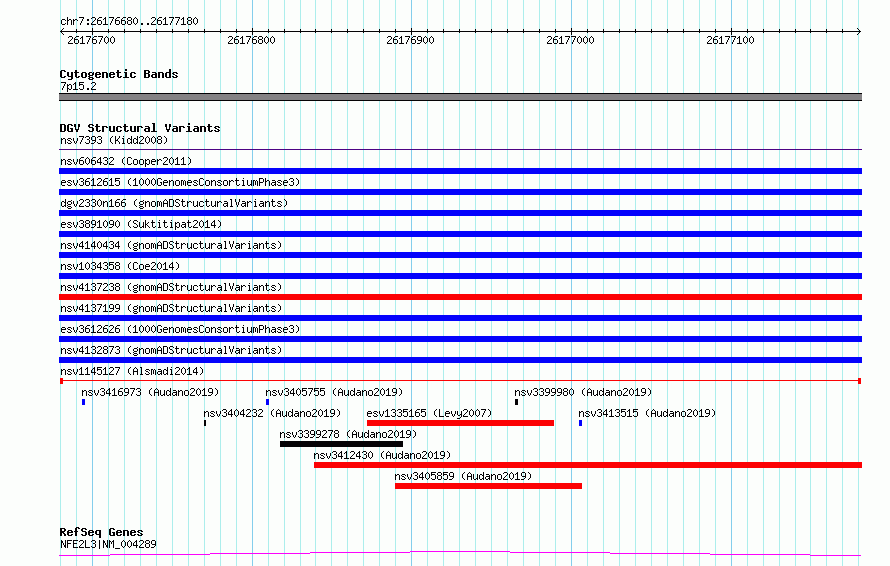Open nsv4137199 (gnomADStructuralVariants) label
This screenshot has height=566, width=890.
171,308
